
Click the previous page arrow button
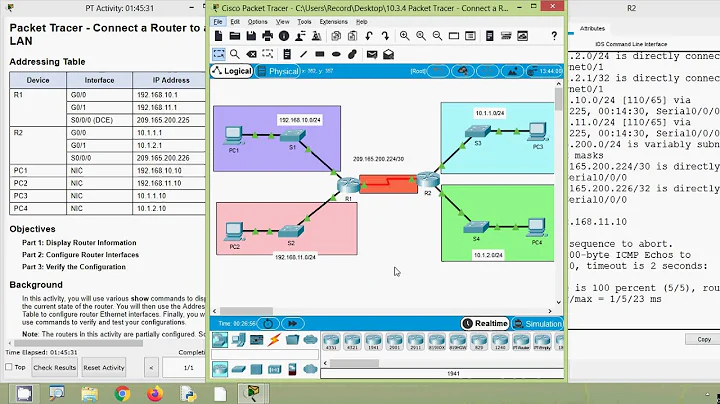(151, 367)
